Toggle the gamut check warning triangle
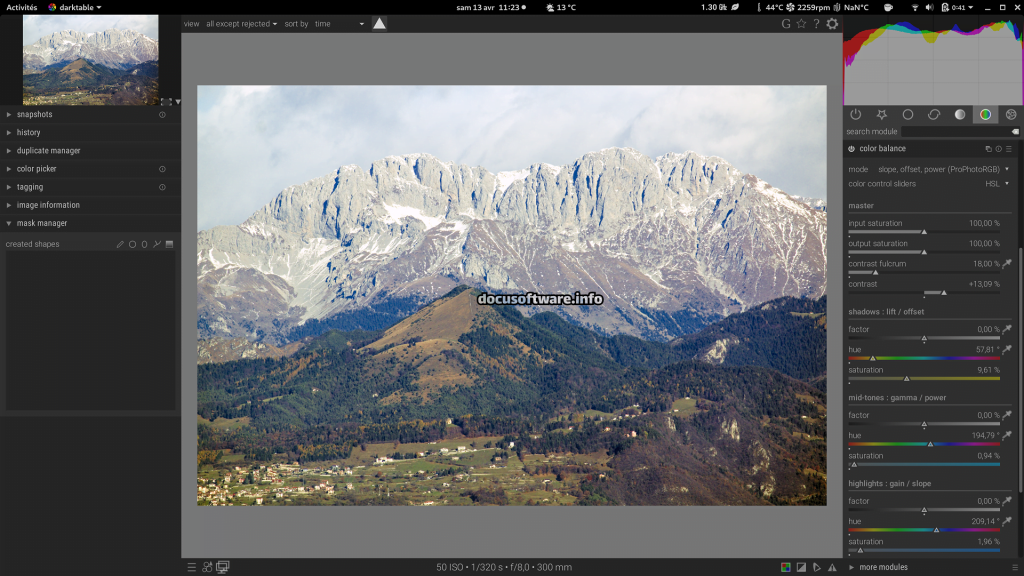 832,567
